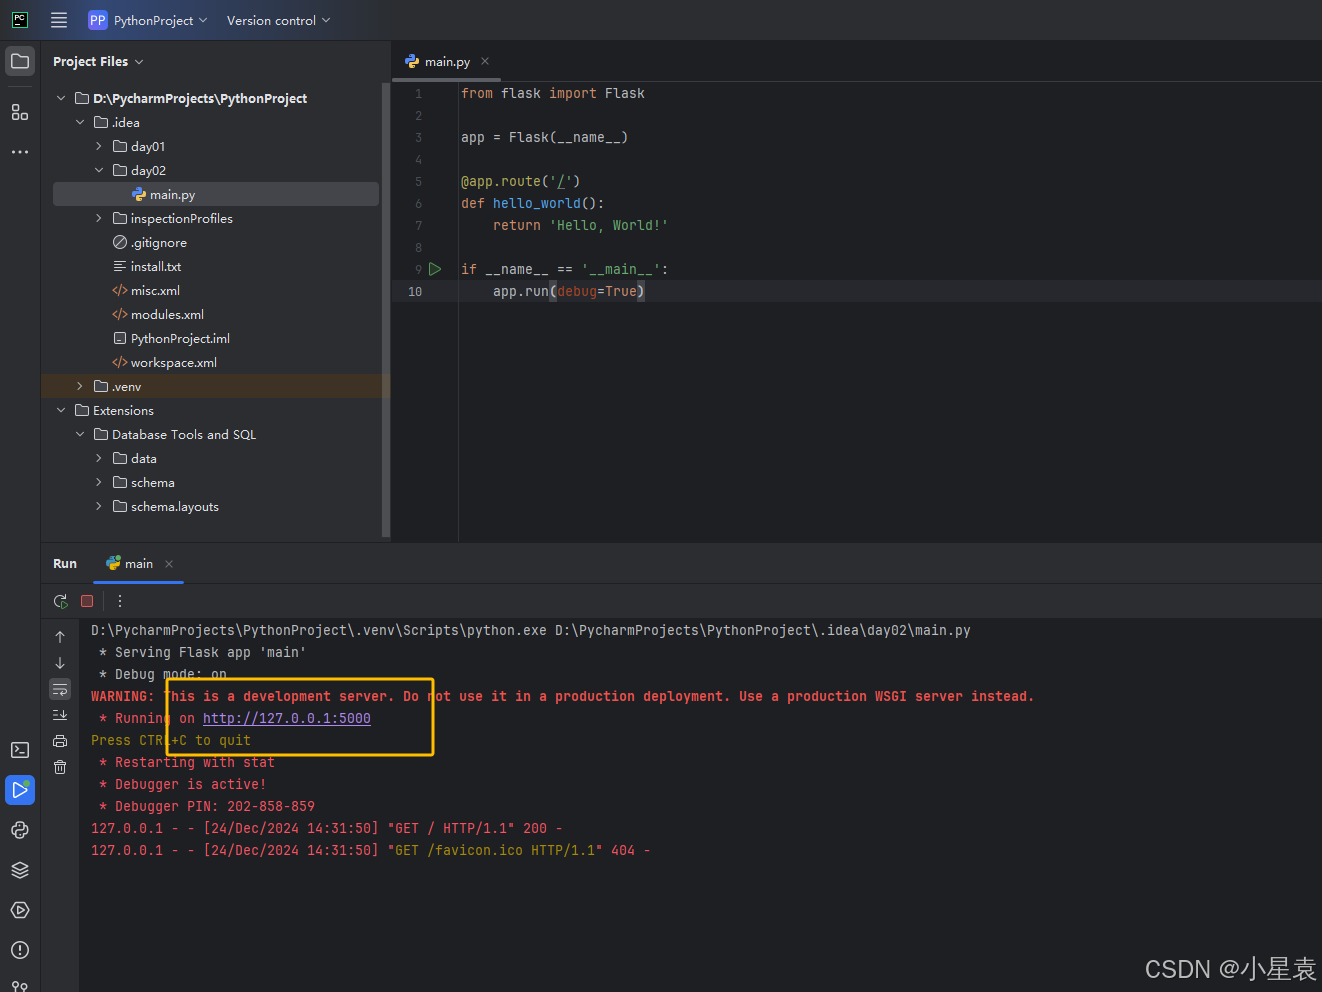Clear all console output with trash icon

coord(60,767)
